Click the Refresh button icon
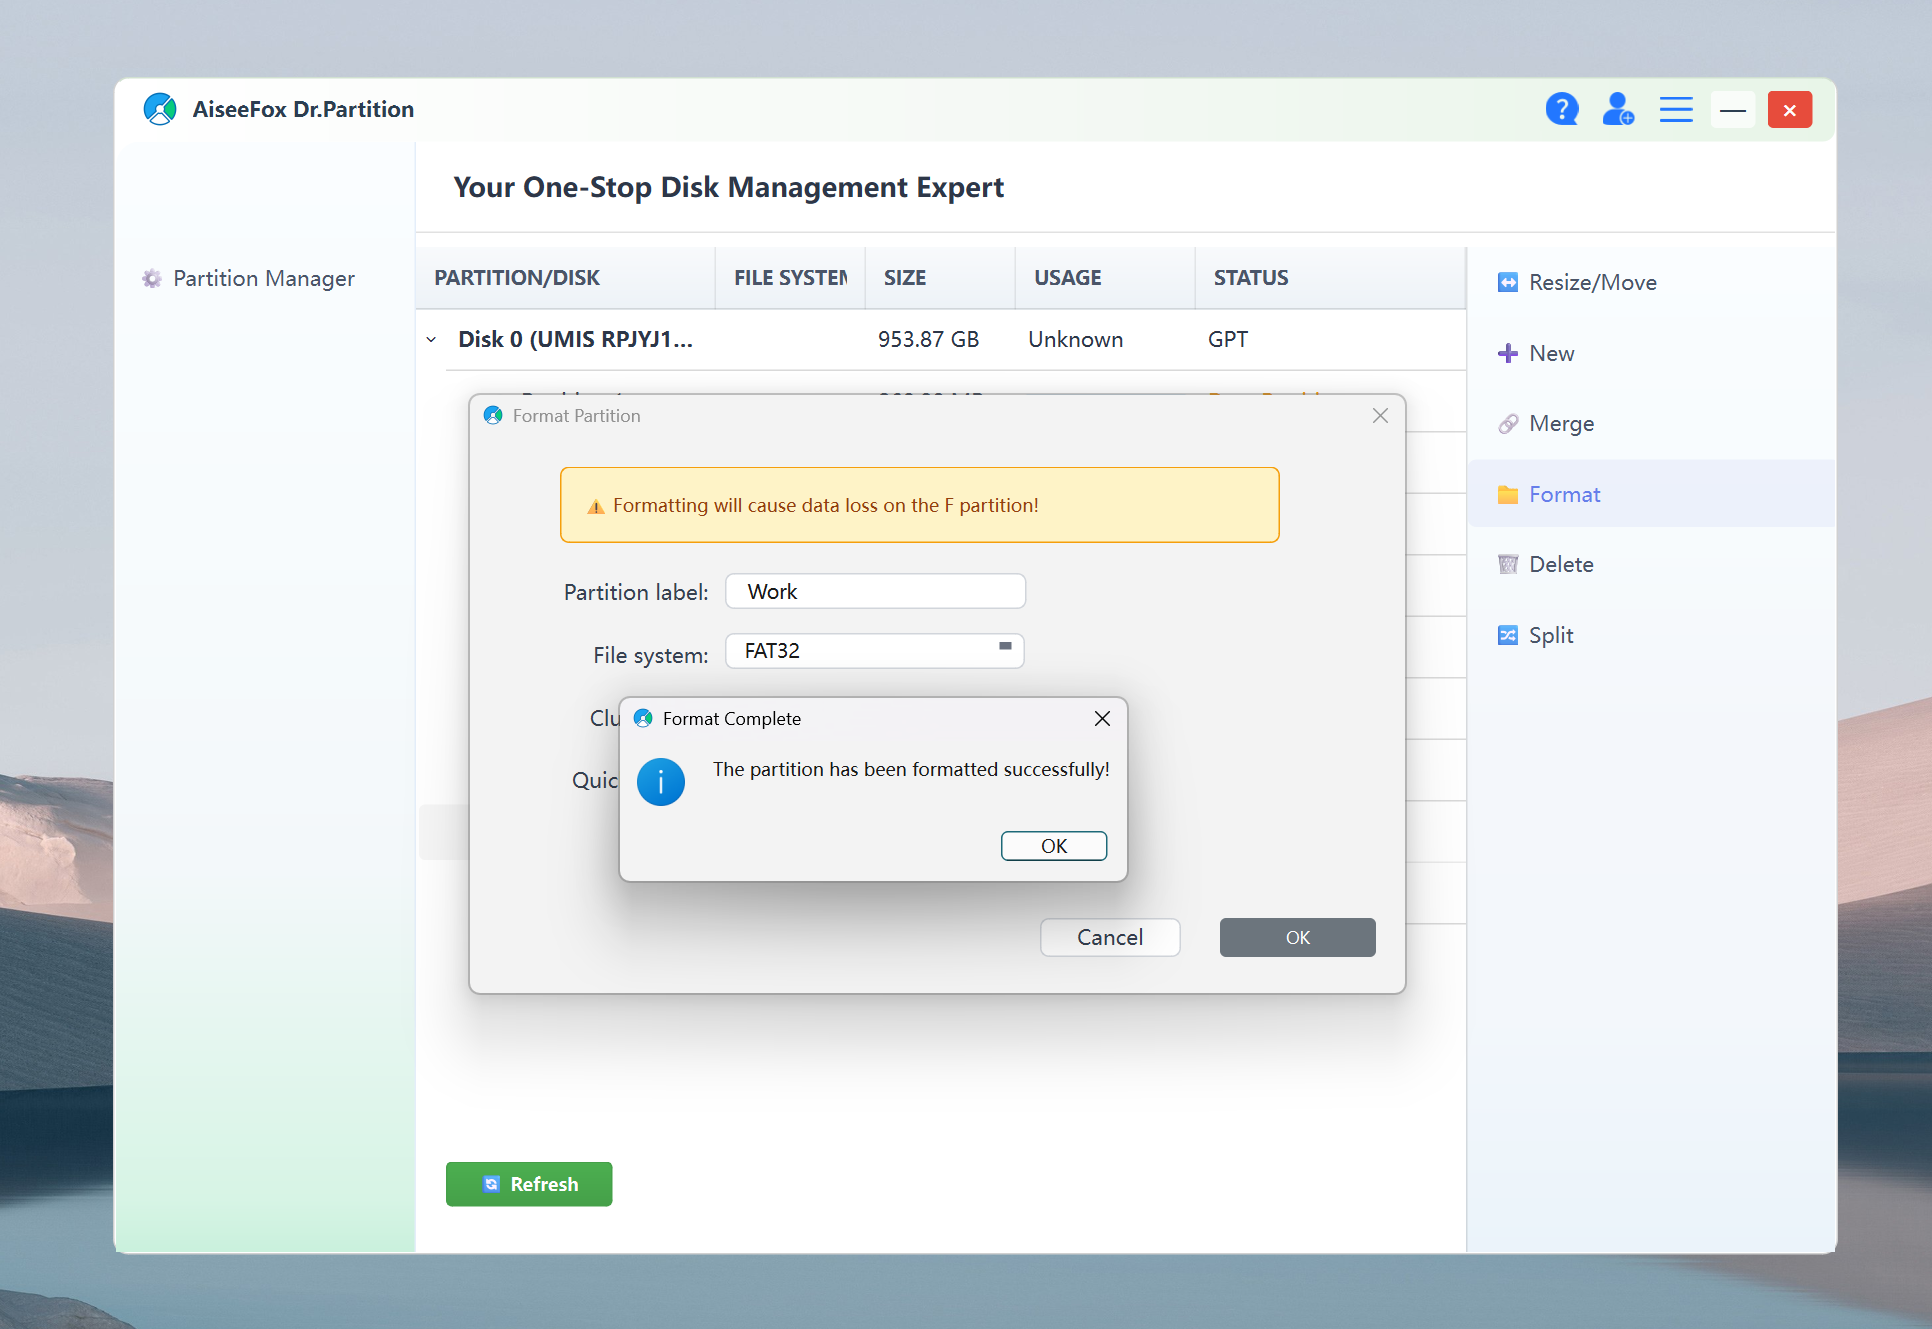 (491, 1184)
